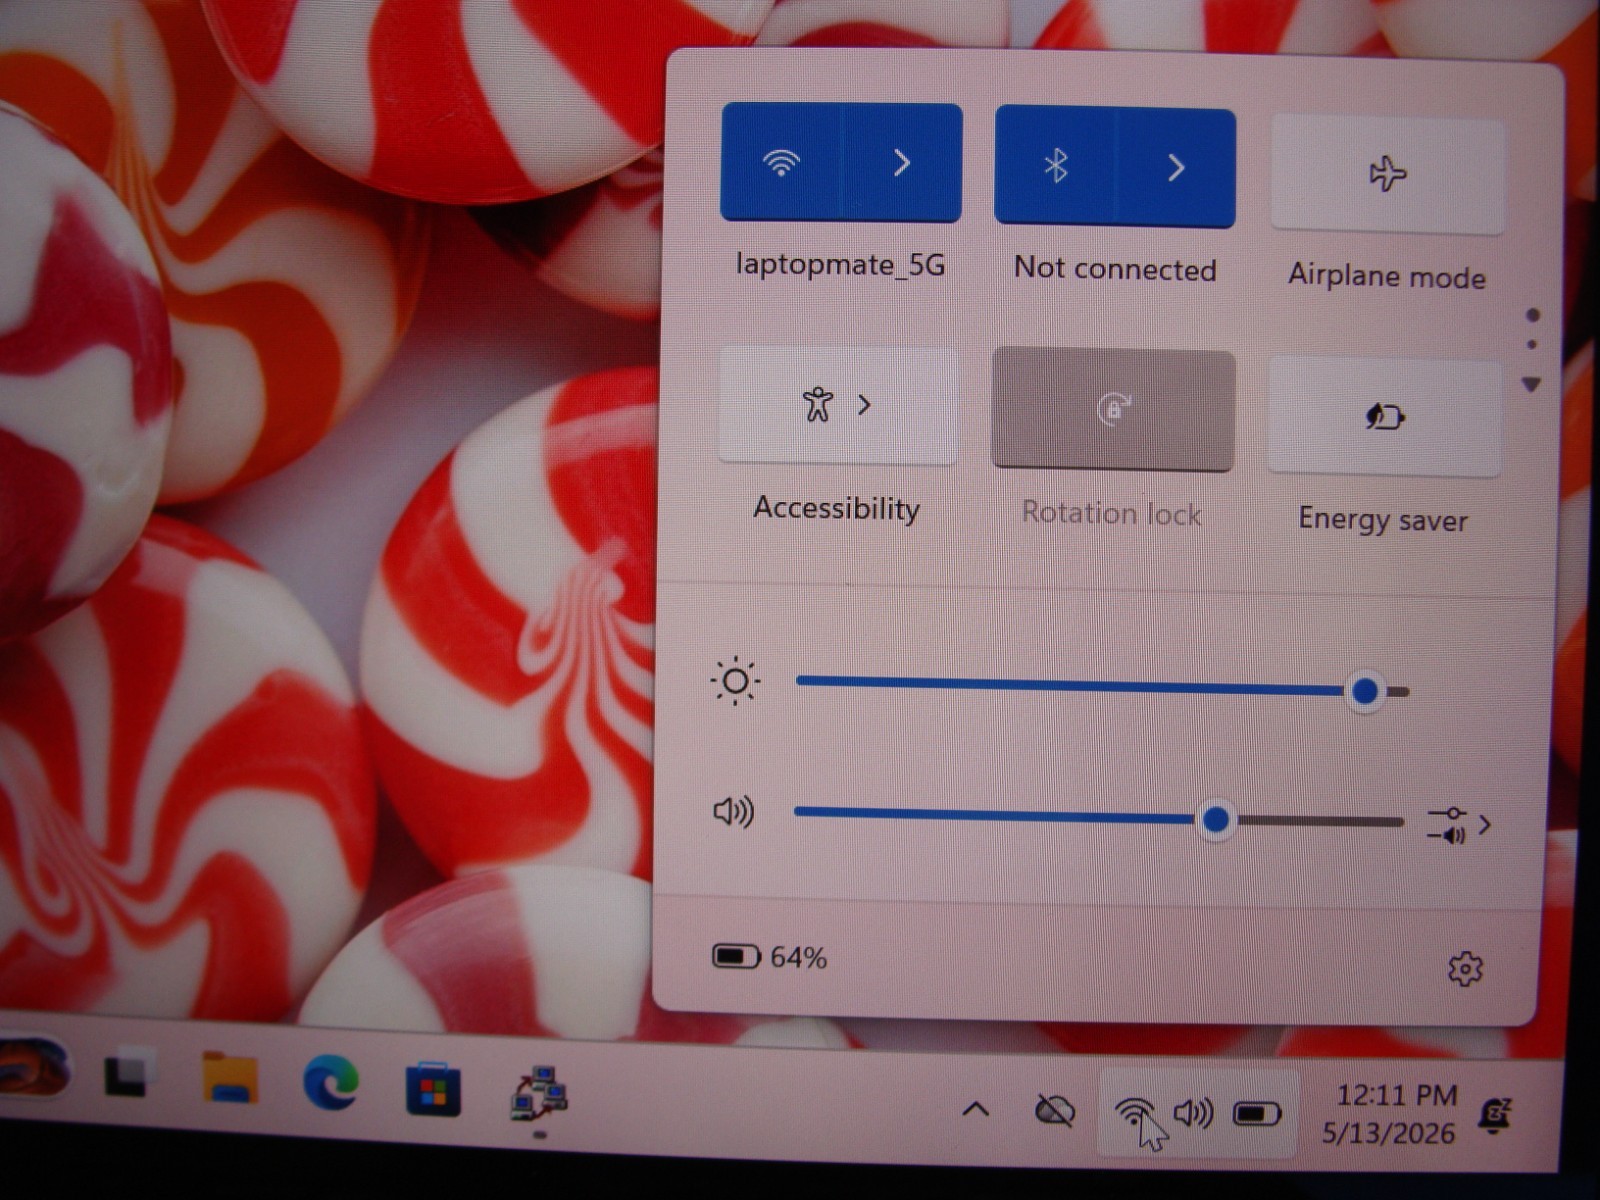Open the clock and calendar showing 12:11 PM

coord(1389,1114)
